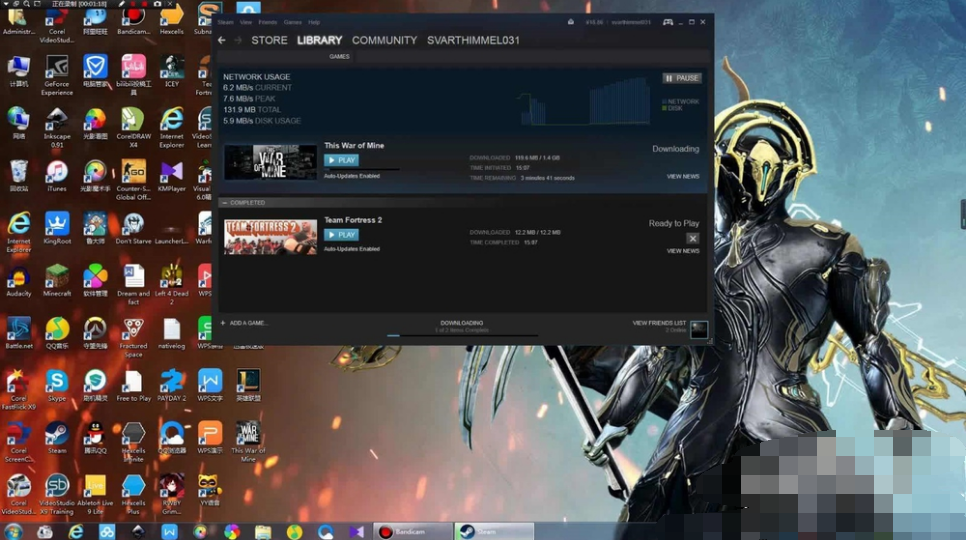Click Team Fortress 2 game thumbnail
966x540 pixels.
click(x=270, y=237)
